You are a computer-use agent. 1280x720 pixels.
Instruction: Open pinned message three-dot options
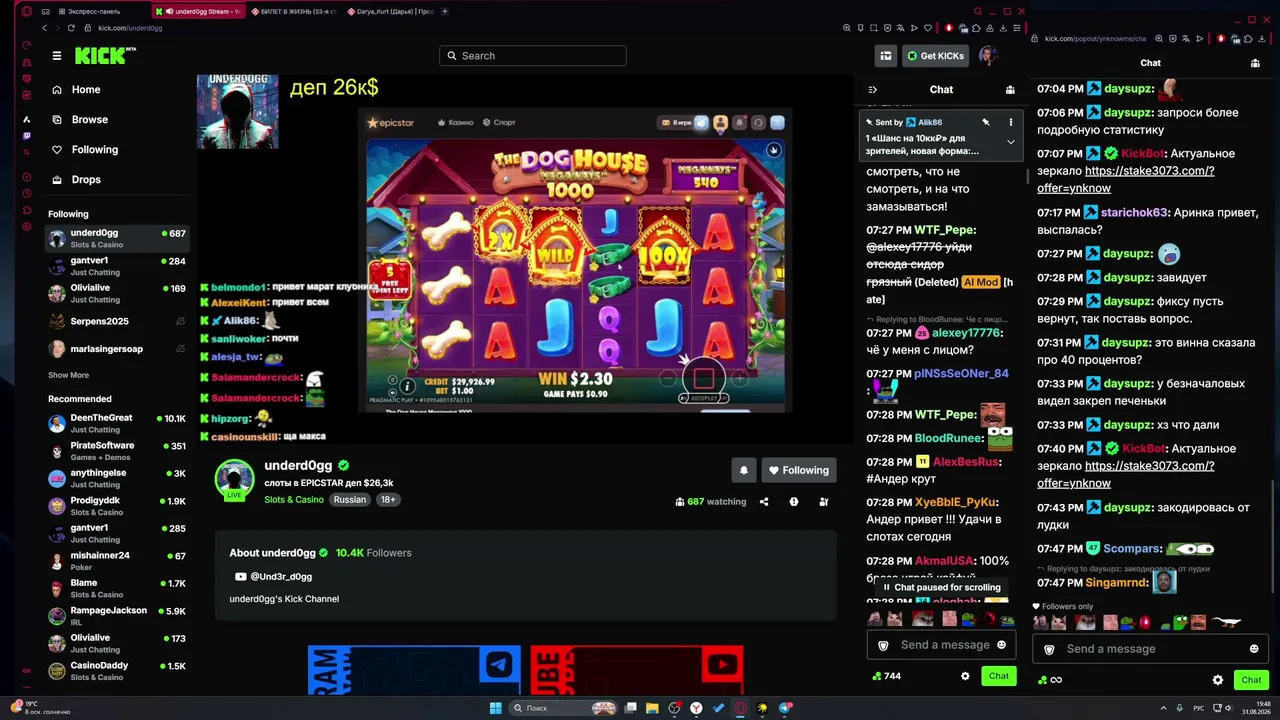(x=1010, y=122)
